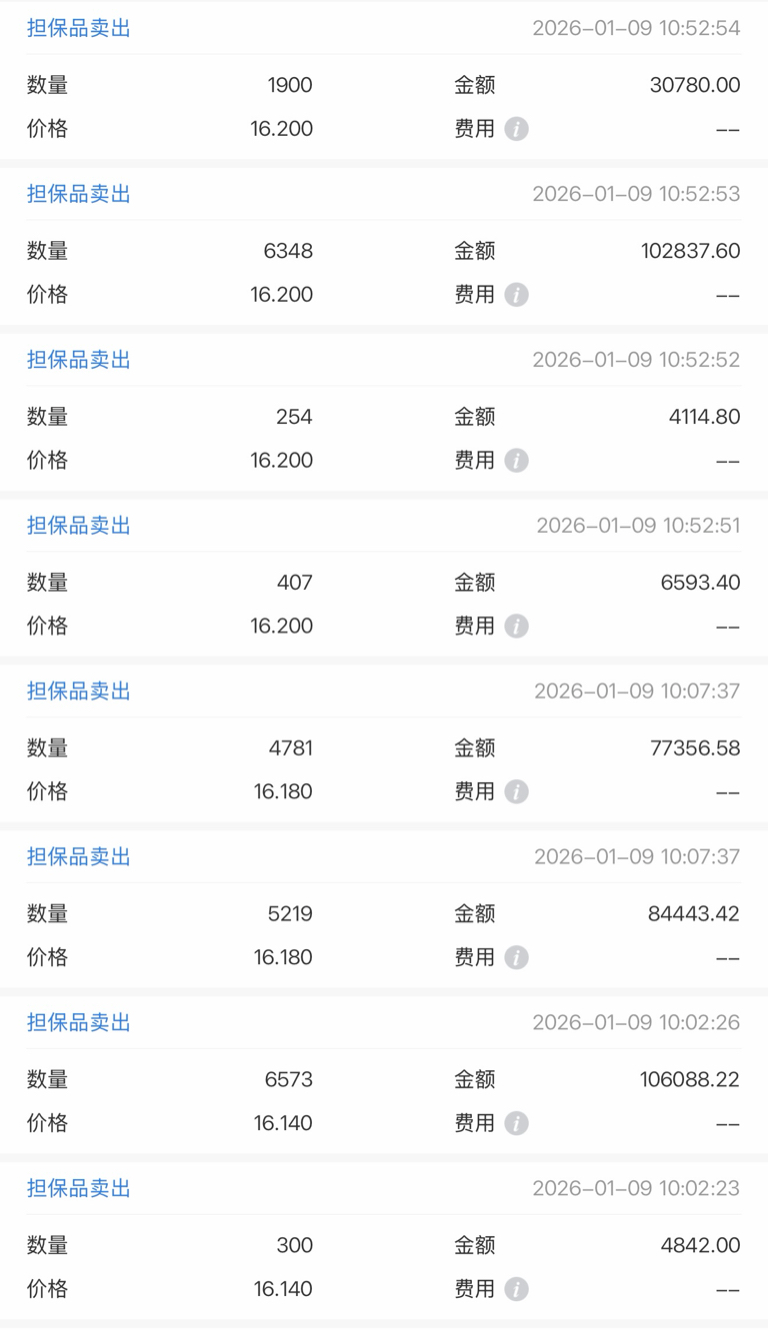Open 担保品卖出 record at 10:52:53
768x1331 pixels.
(x=384, y=246)
